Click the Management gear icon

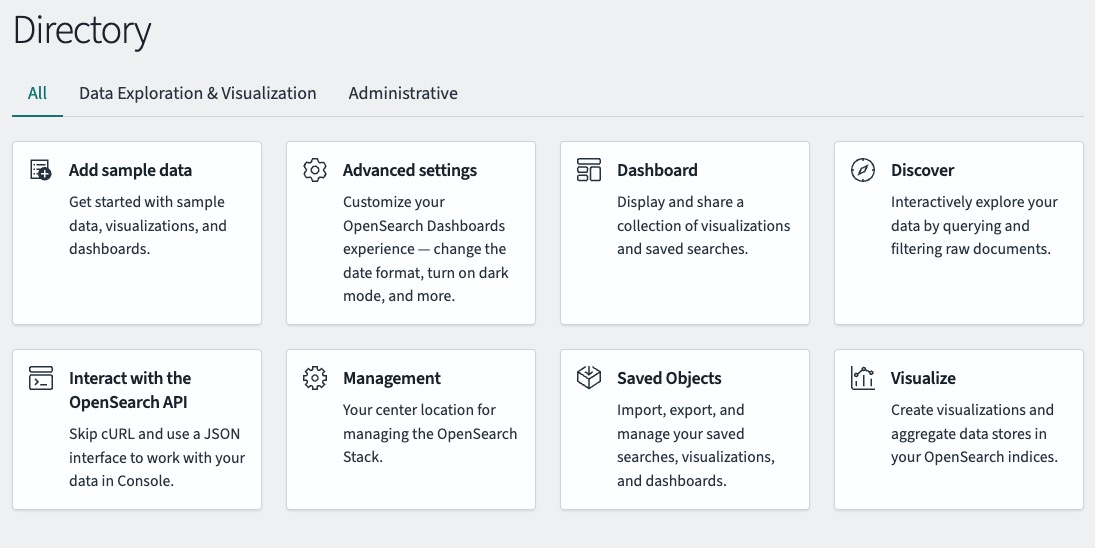click(x=315, y=378)
